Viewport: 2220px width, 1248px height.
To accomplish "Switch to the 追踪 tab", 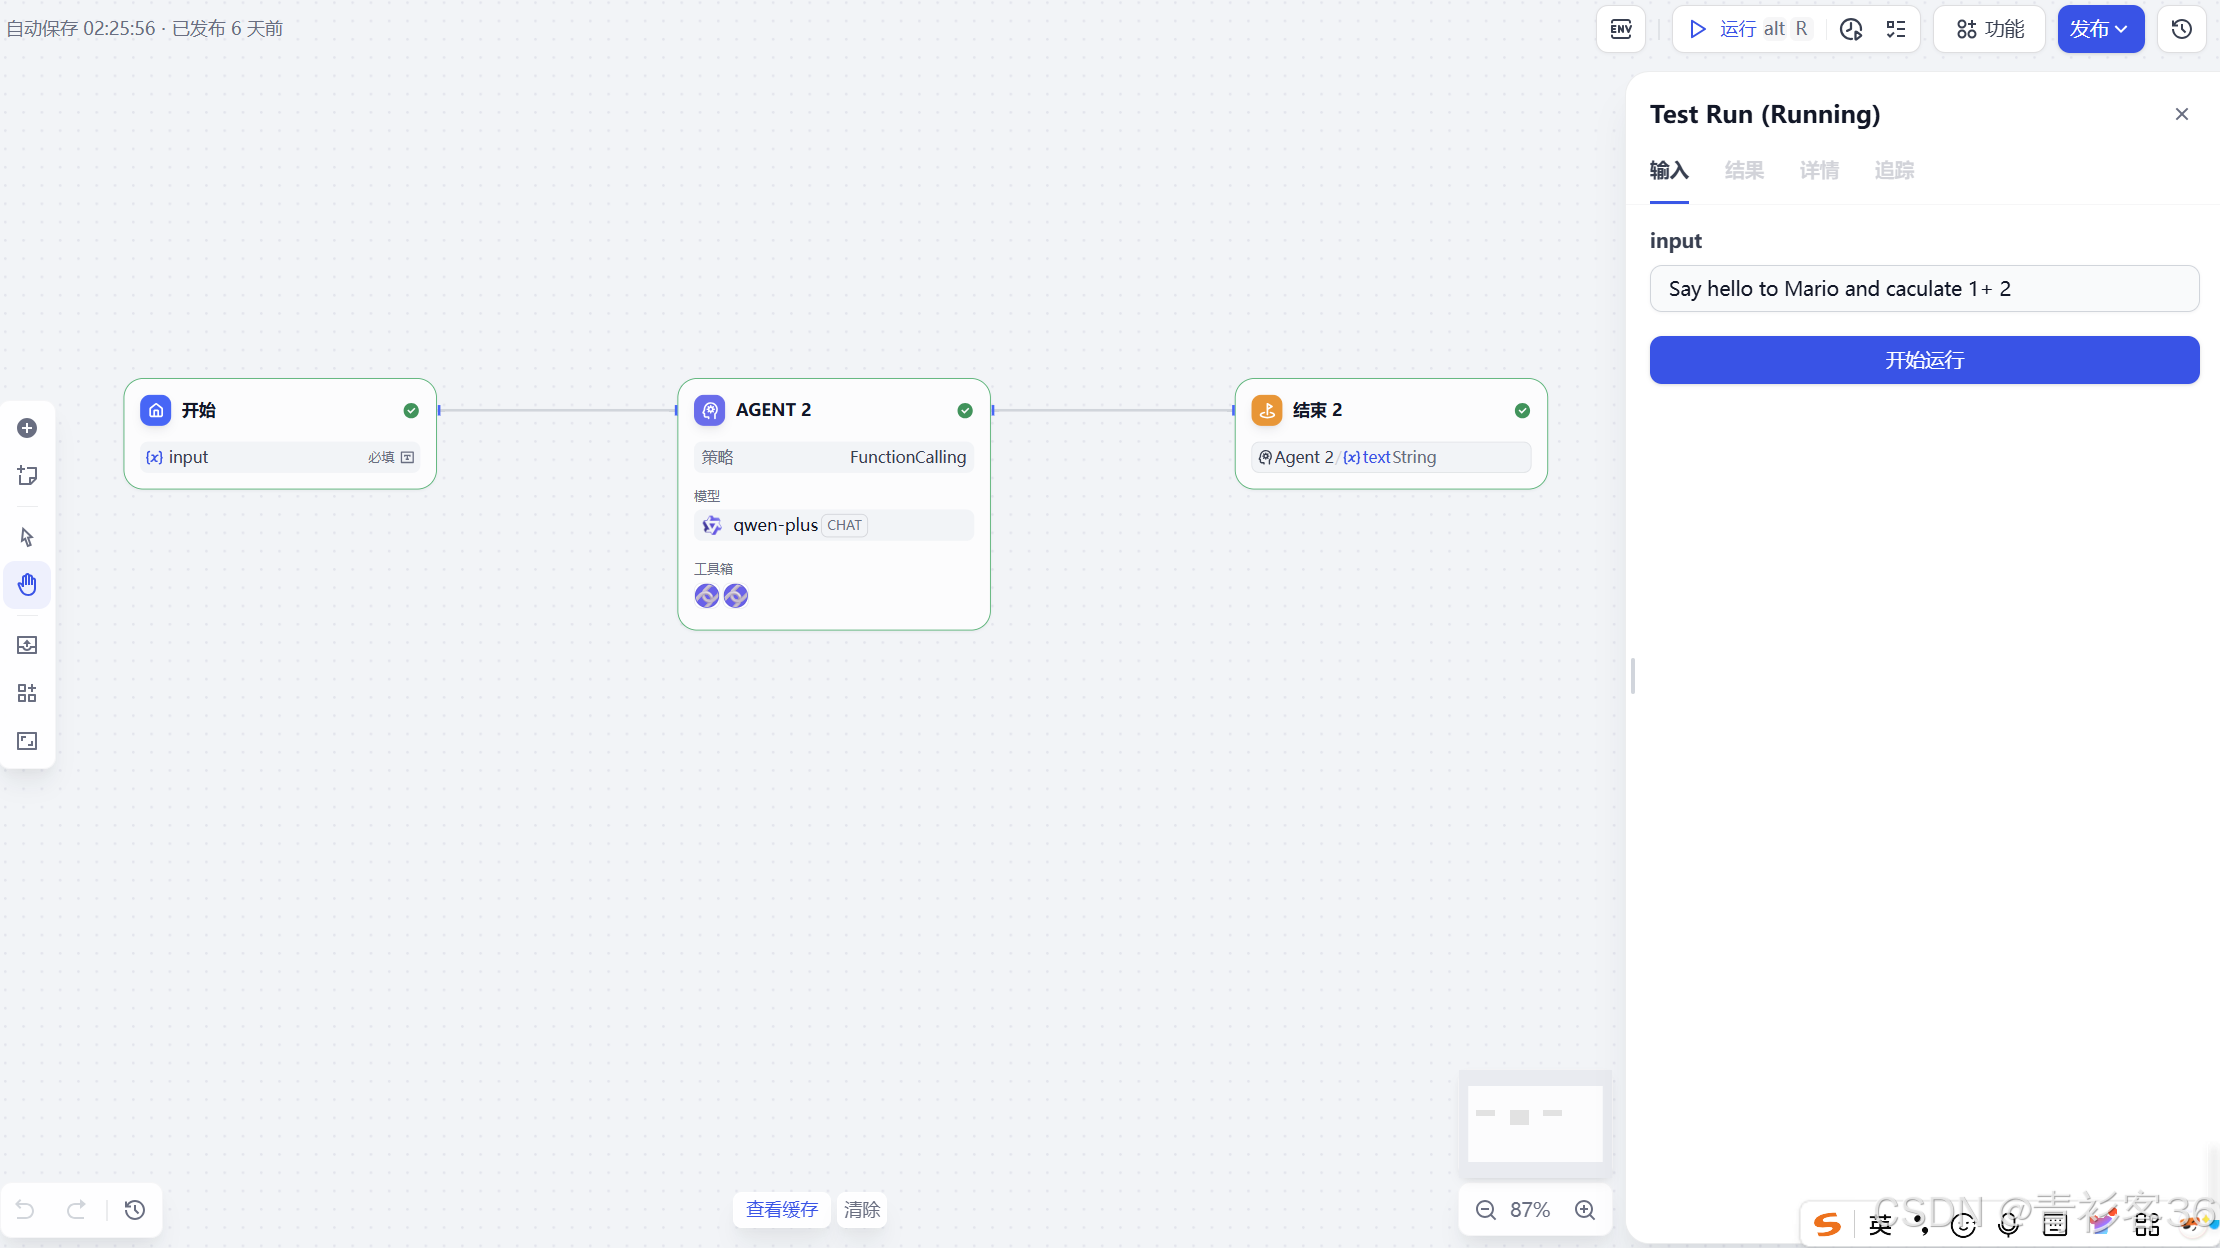I will pos(1894,171).
